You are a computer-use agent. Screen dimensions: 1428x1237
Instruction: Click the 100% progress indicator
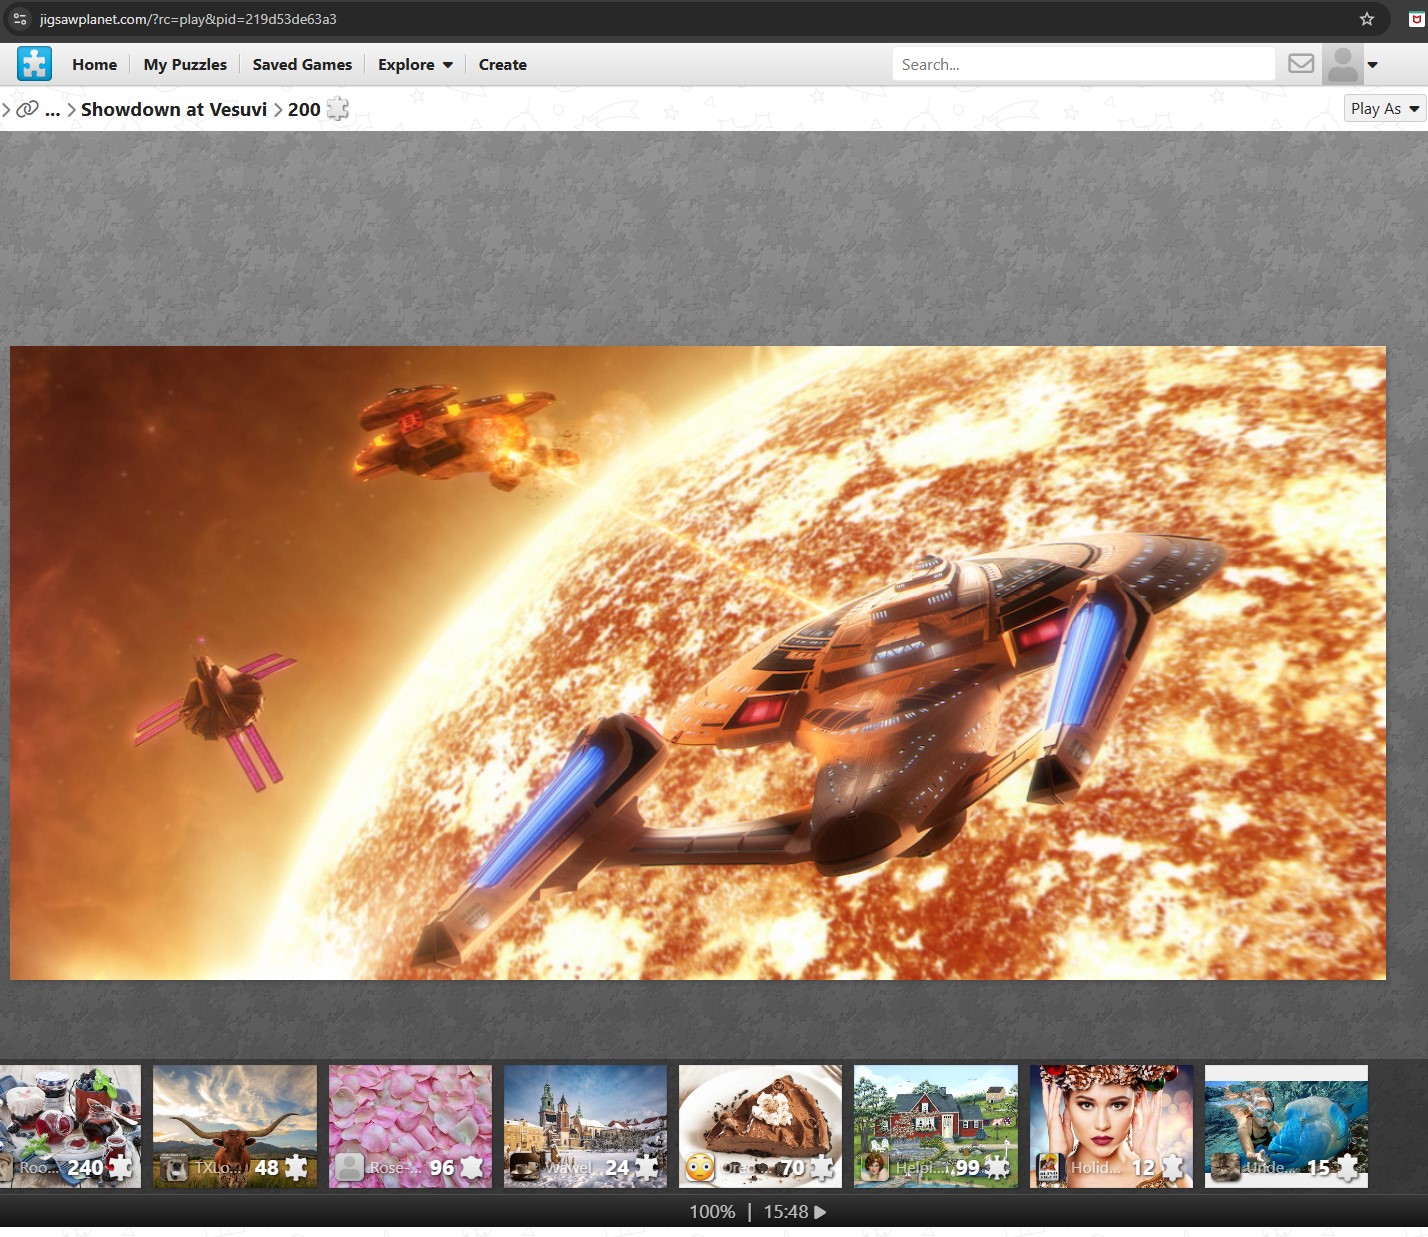(712, 1212)
